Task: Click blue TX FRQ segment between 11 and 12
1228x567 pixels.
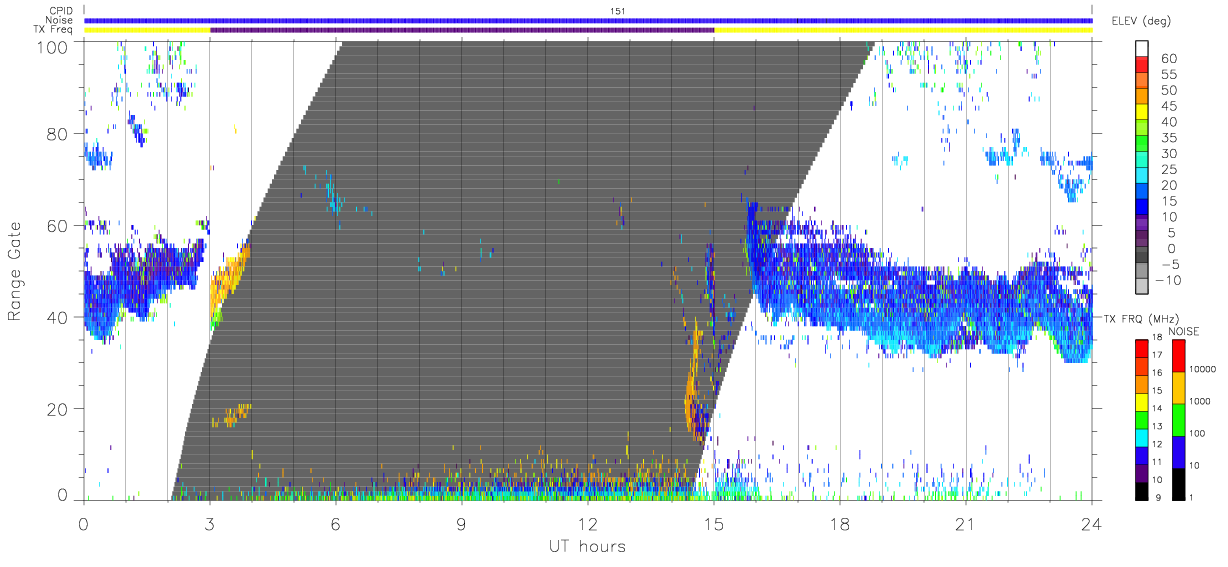Action: [x=1141, y=454]
